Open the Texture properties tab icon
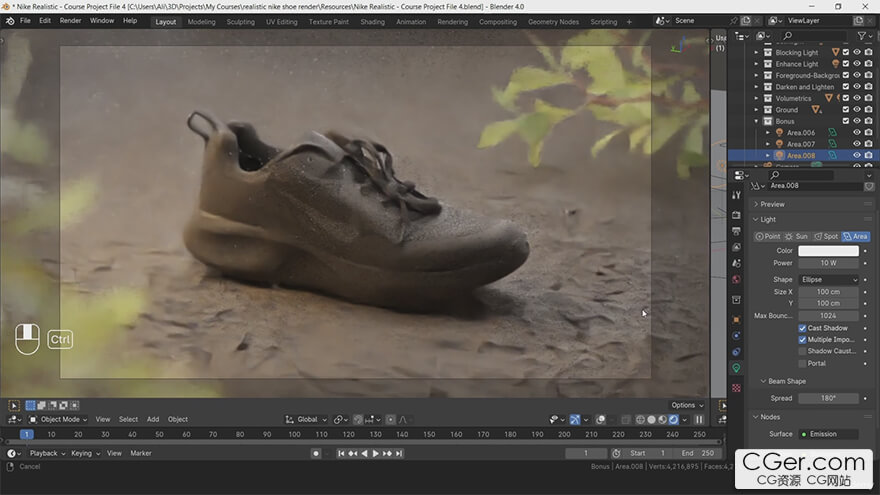Viewport: 880px width, 495px height. [x=736, y=388]
